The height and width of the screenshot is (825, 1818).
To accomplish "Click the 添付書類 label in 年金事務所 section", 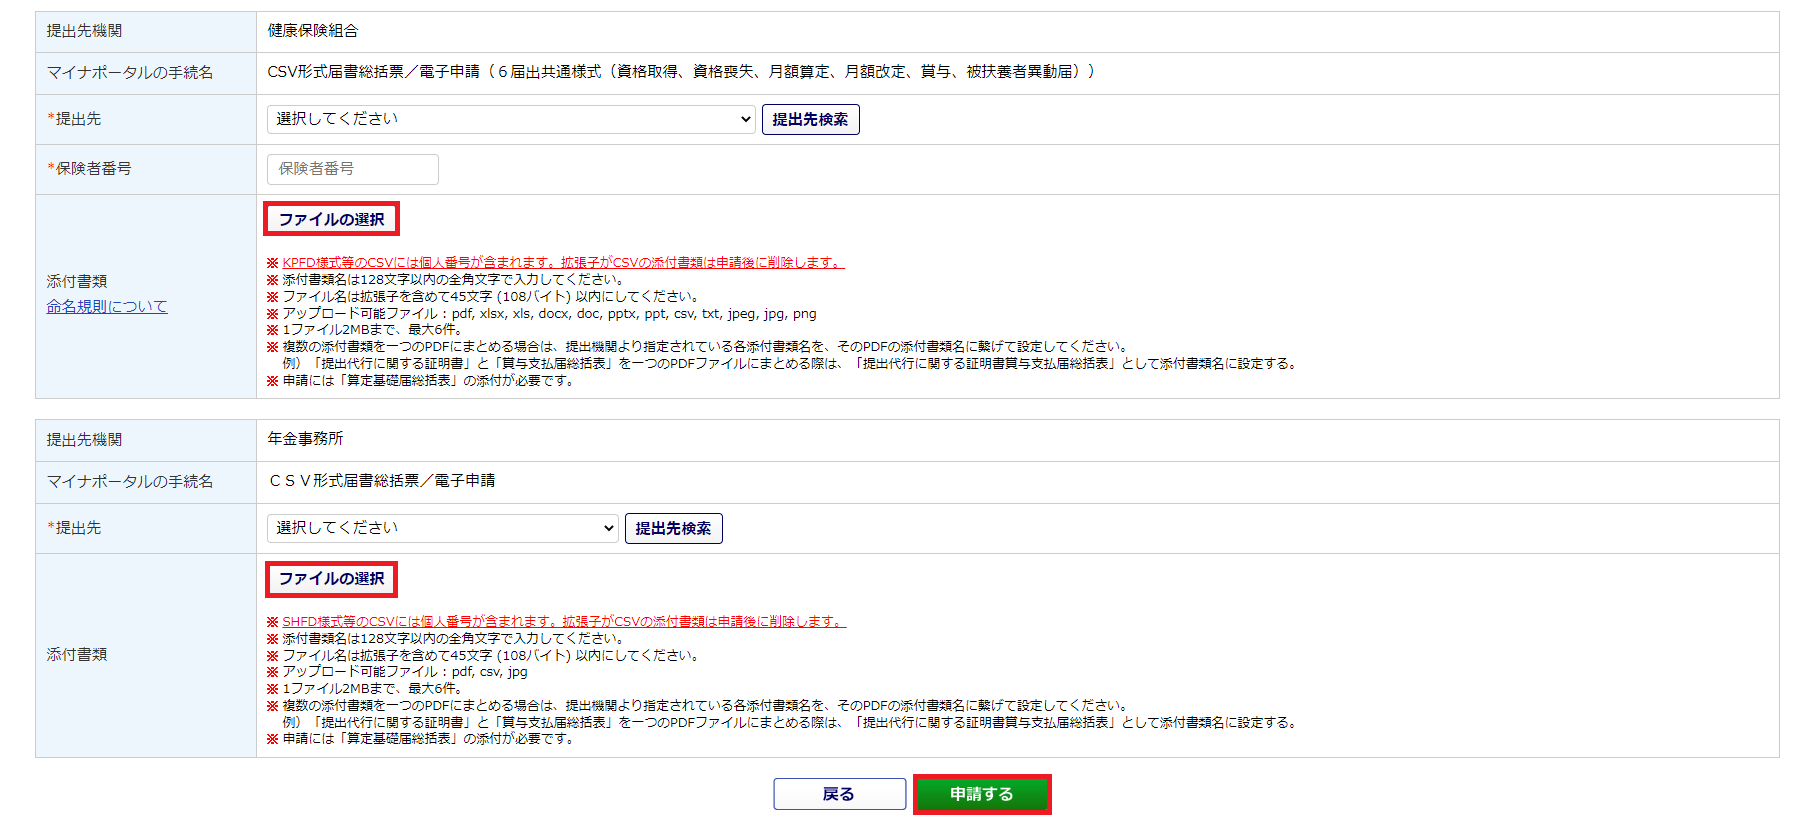I will point(77,654).
